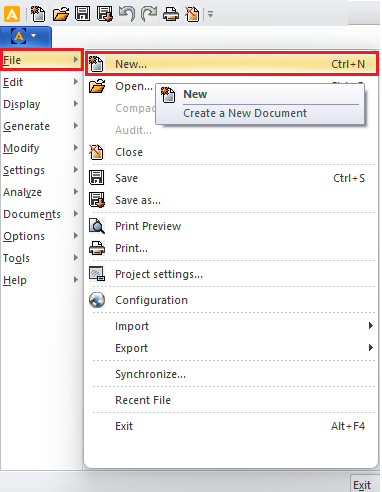Click the Save diskette icon in File submenu
The width and height of the screenshot is (382, 492).
click(97, 177)
